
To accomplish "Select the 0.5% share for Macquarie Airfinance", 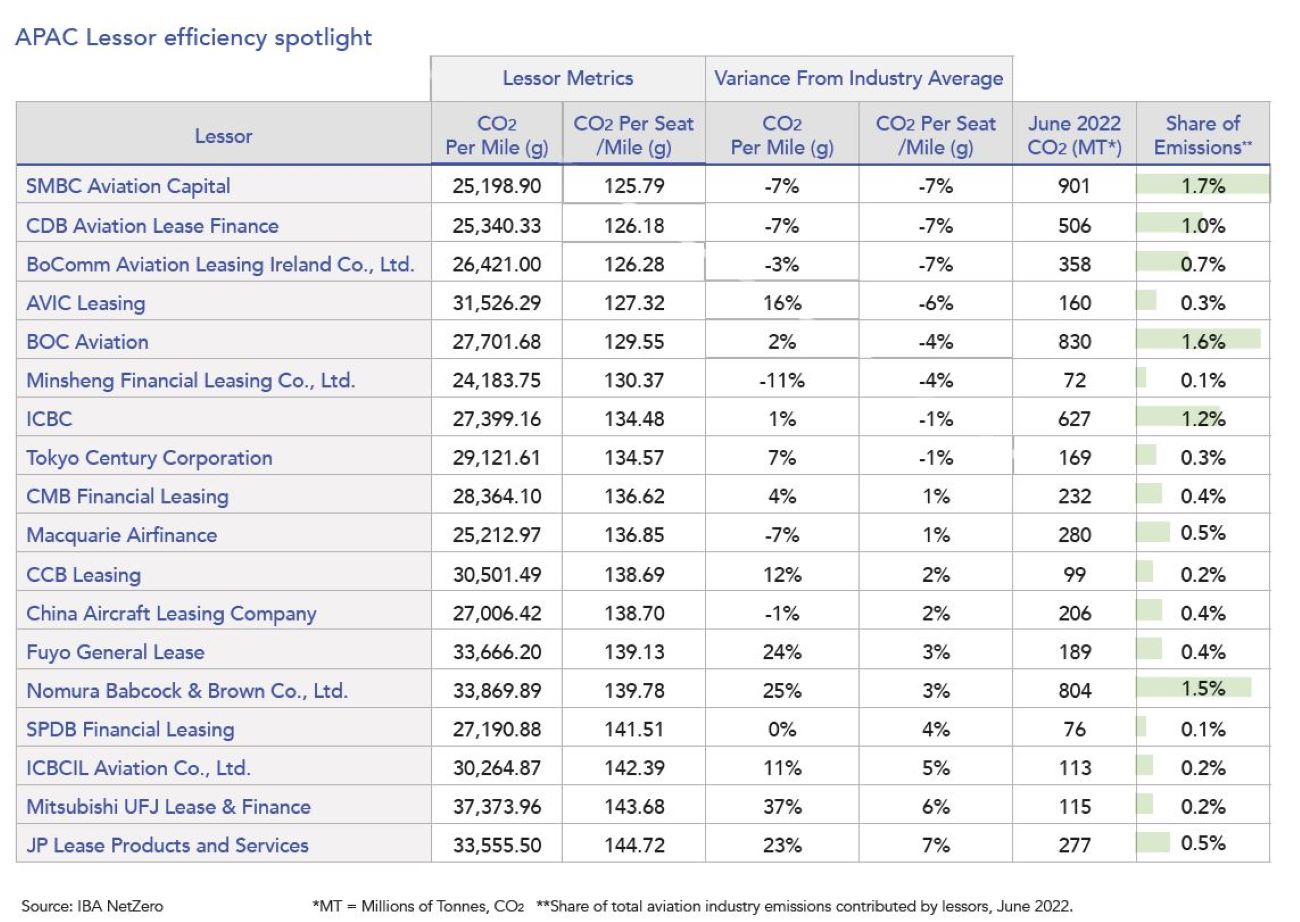I will (1203, 533).
